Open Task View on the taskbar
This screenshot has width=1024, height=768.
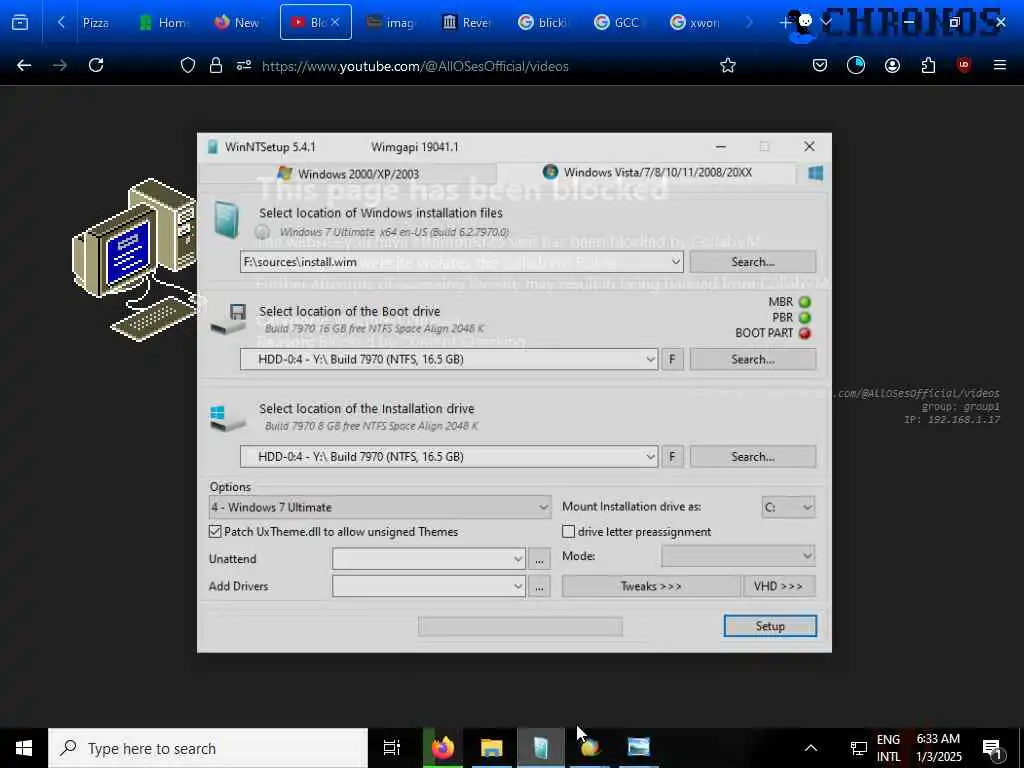click(x=391, y=748)
